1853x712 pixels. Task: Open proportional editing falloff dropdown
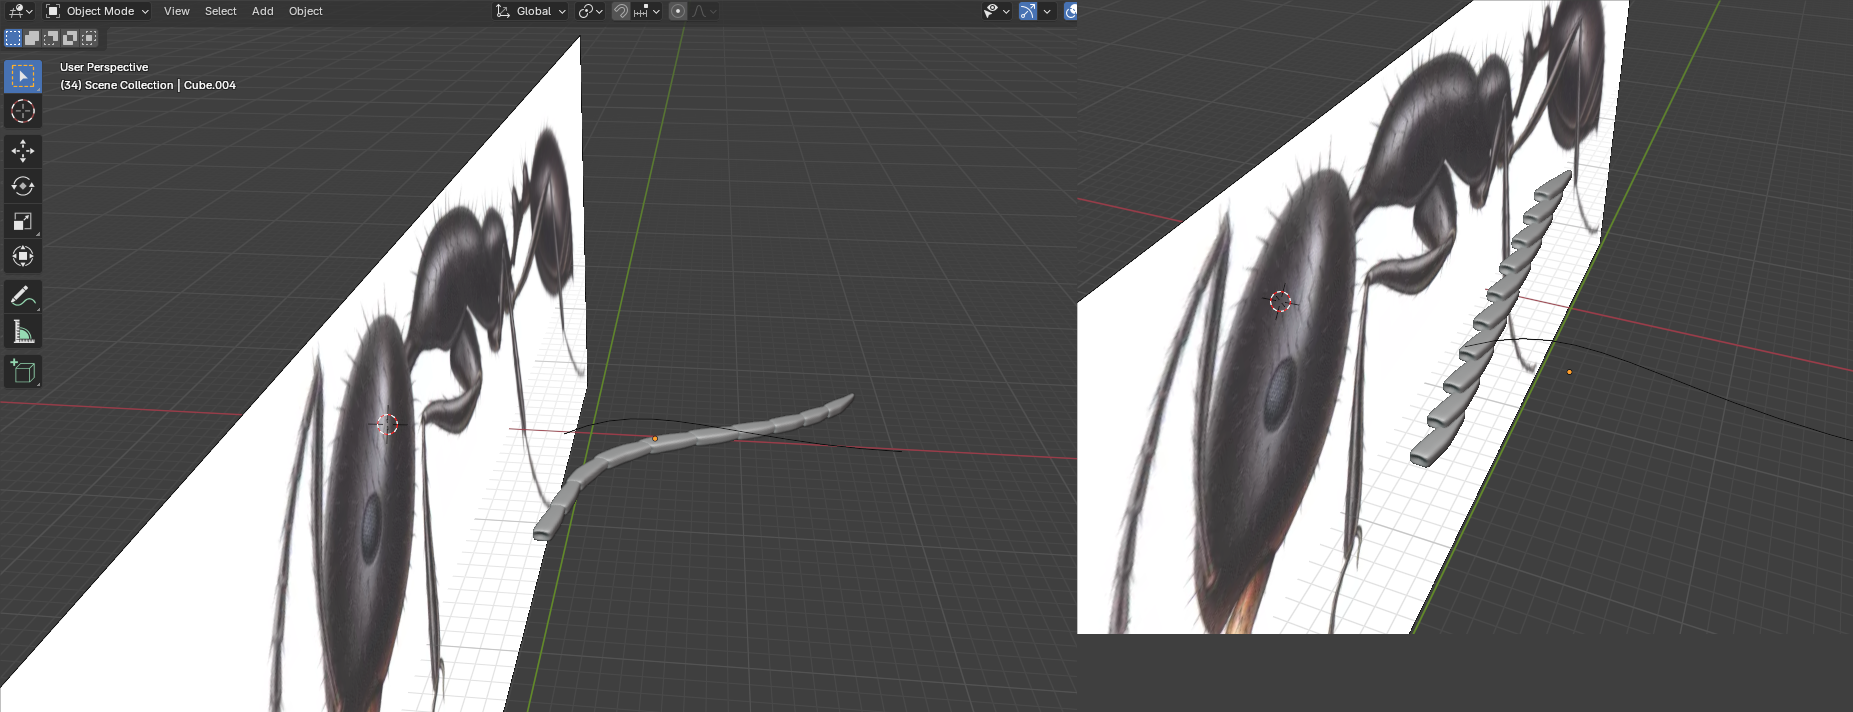point(704,11)
